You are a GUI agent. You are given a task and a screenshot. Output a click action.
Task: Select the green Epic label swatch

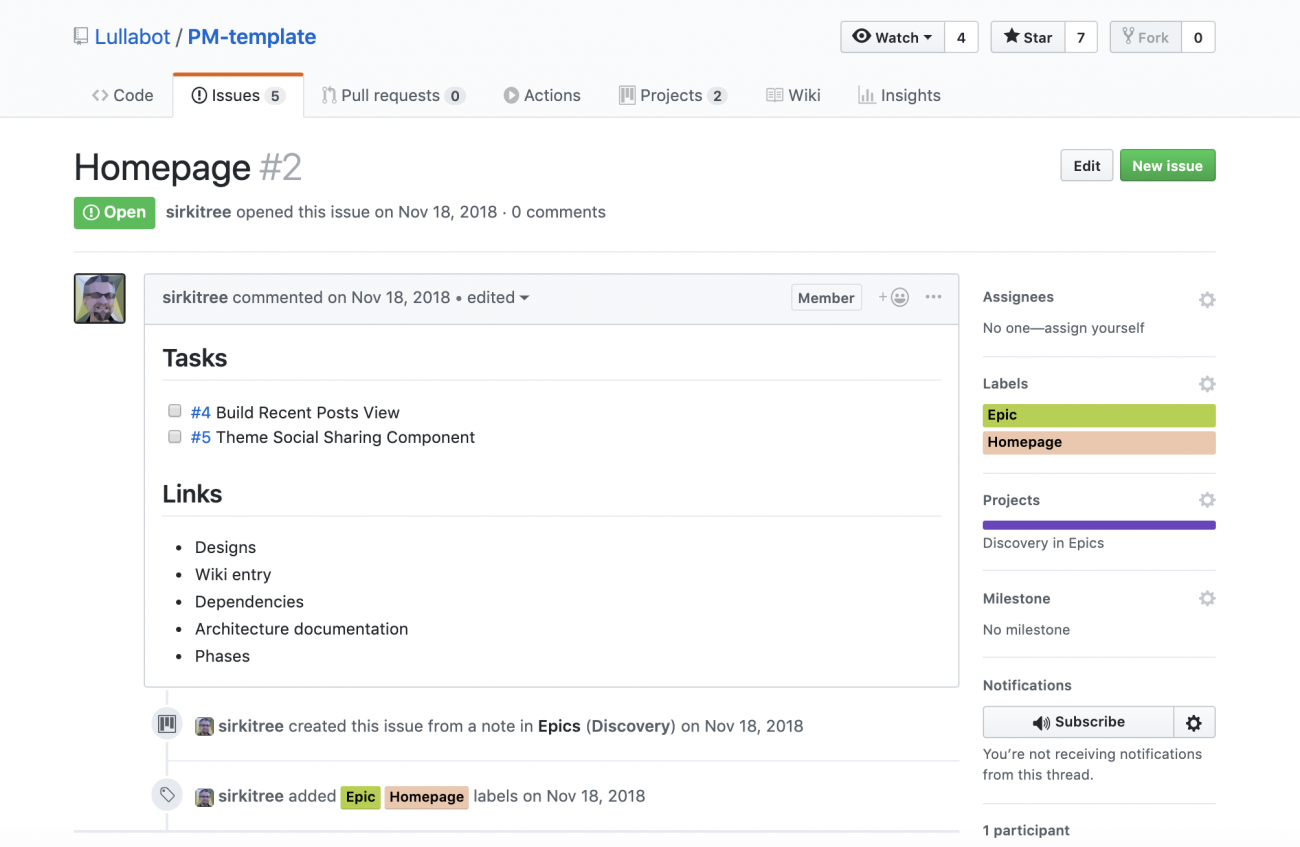[x=1099, y=415]
